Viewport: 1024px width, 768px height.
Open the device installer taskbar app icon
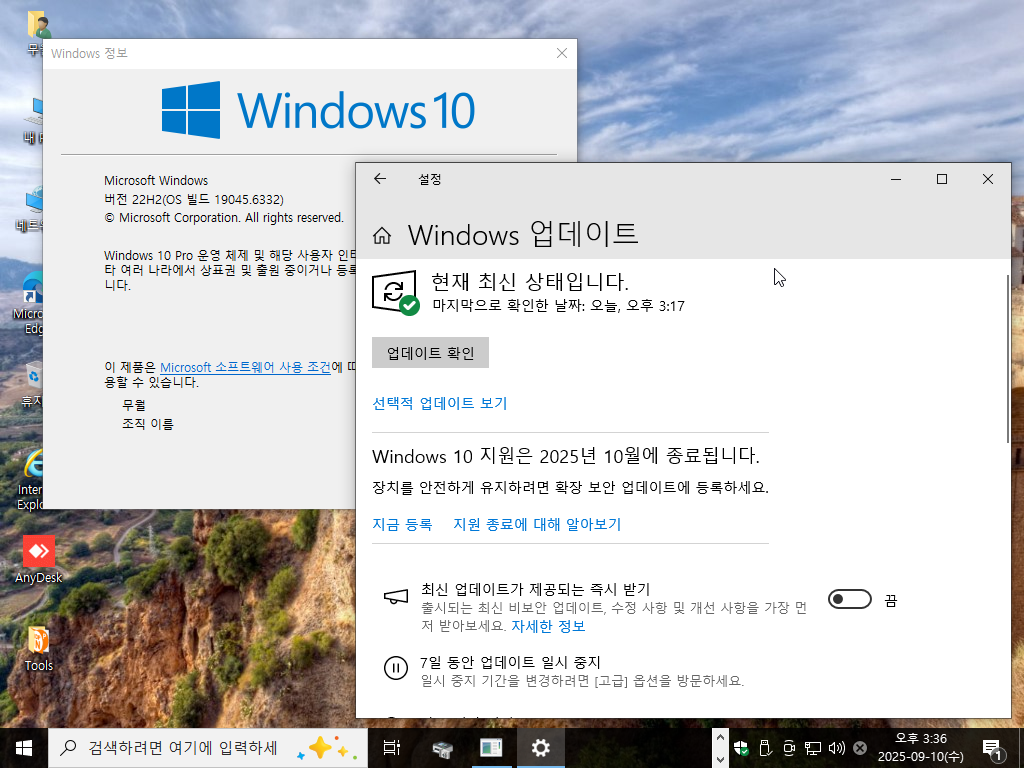(x=442, y=748)
